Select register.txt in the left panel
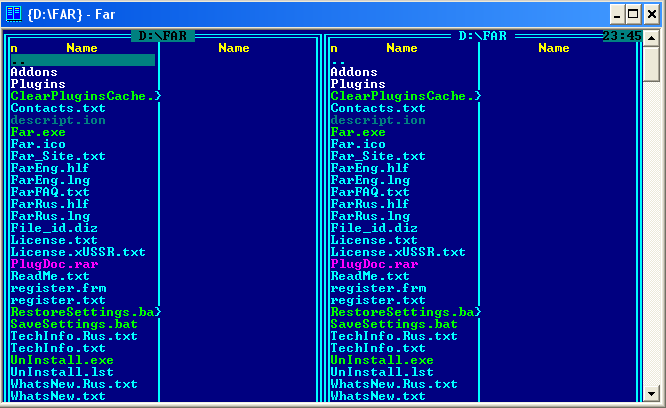This screenshot has height=408, width=666. click(58, 300)
